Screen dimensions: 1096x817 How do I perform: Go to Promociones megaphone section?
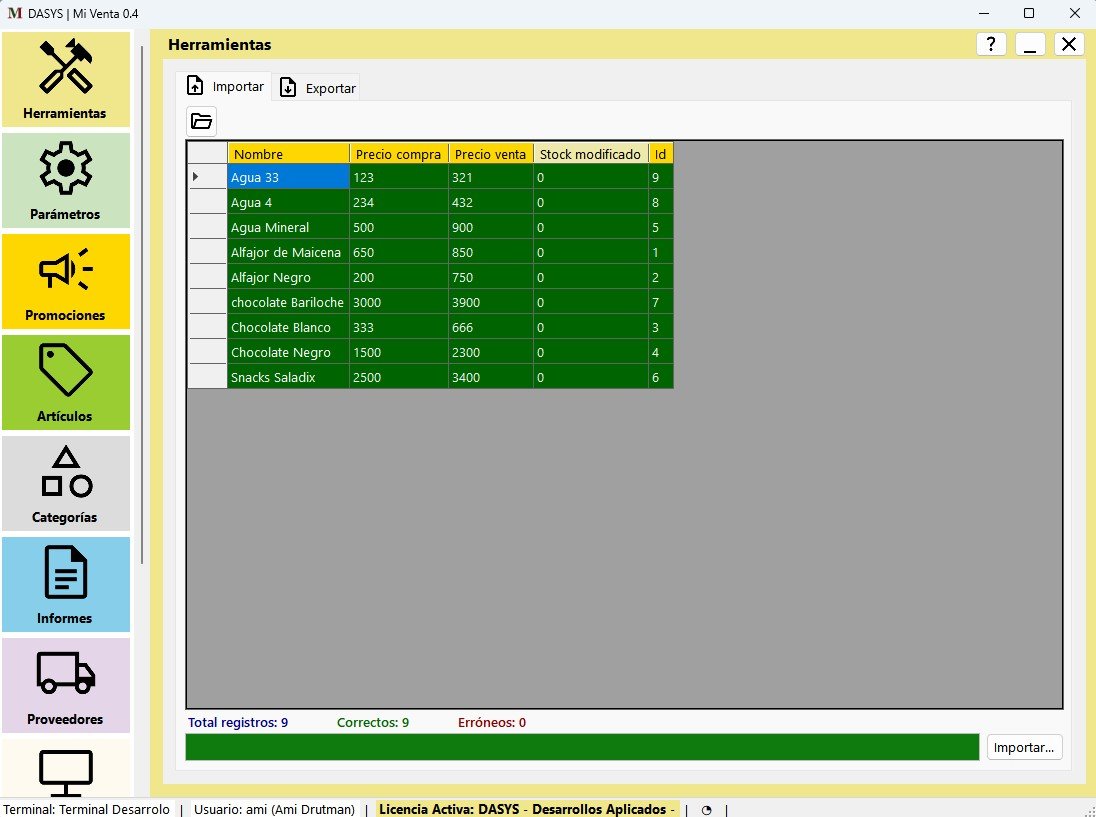point(66,281)
